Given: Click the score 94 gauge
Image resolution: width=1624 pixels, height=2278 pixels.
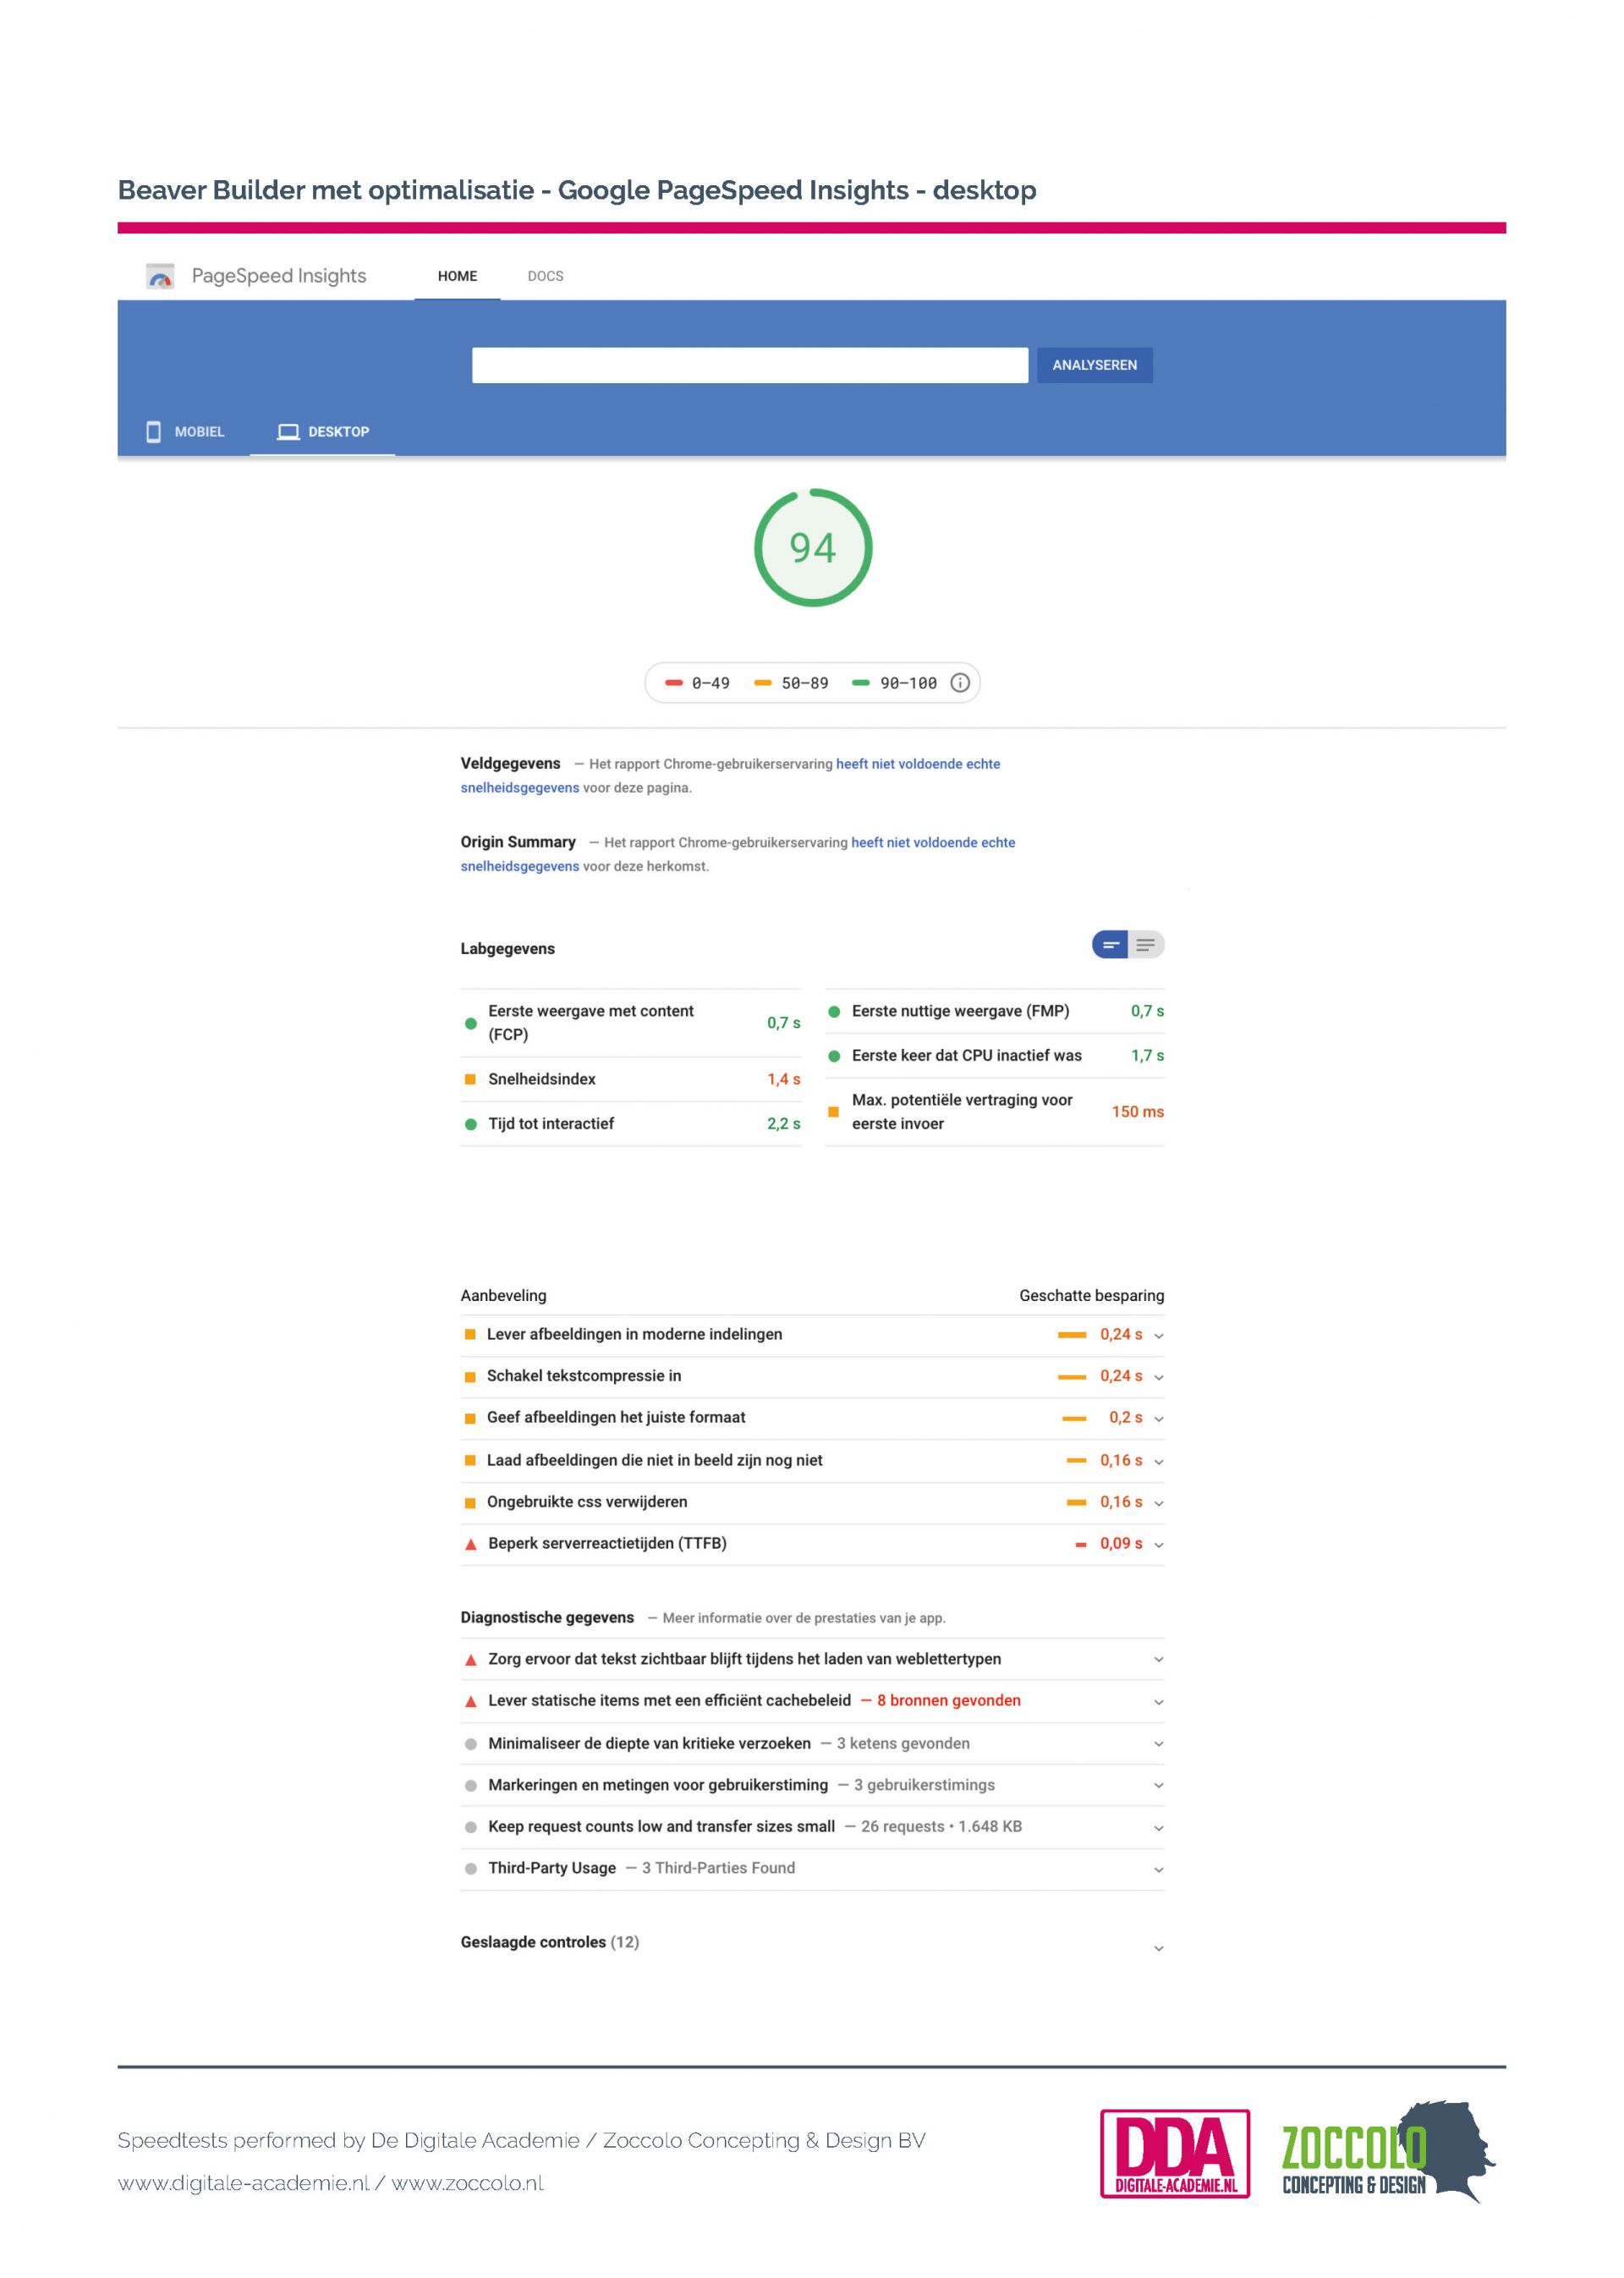Looking at the screenshot, I should coord(813,547).
